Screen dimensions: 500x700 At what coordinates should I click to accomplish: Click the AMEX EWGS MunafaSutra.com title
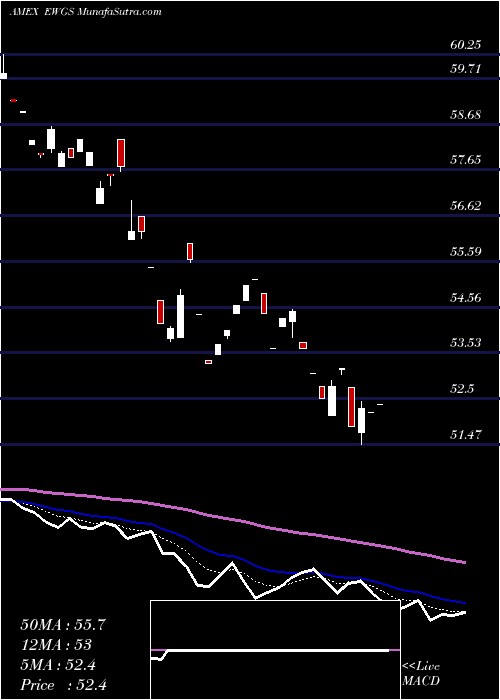[x=85, y=12]
